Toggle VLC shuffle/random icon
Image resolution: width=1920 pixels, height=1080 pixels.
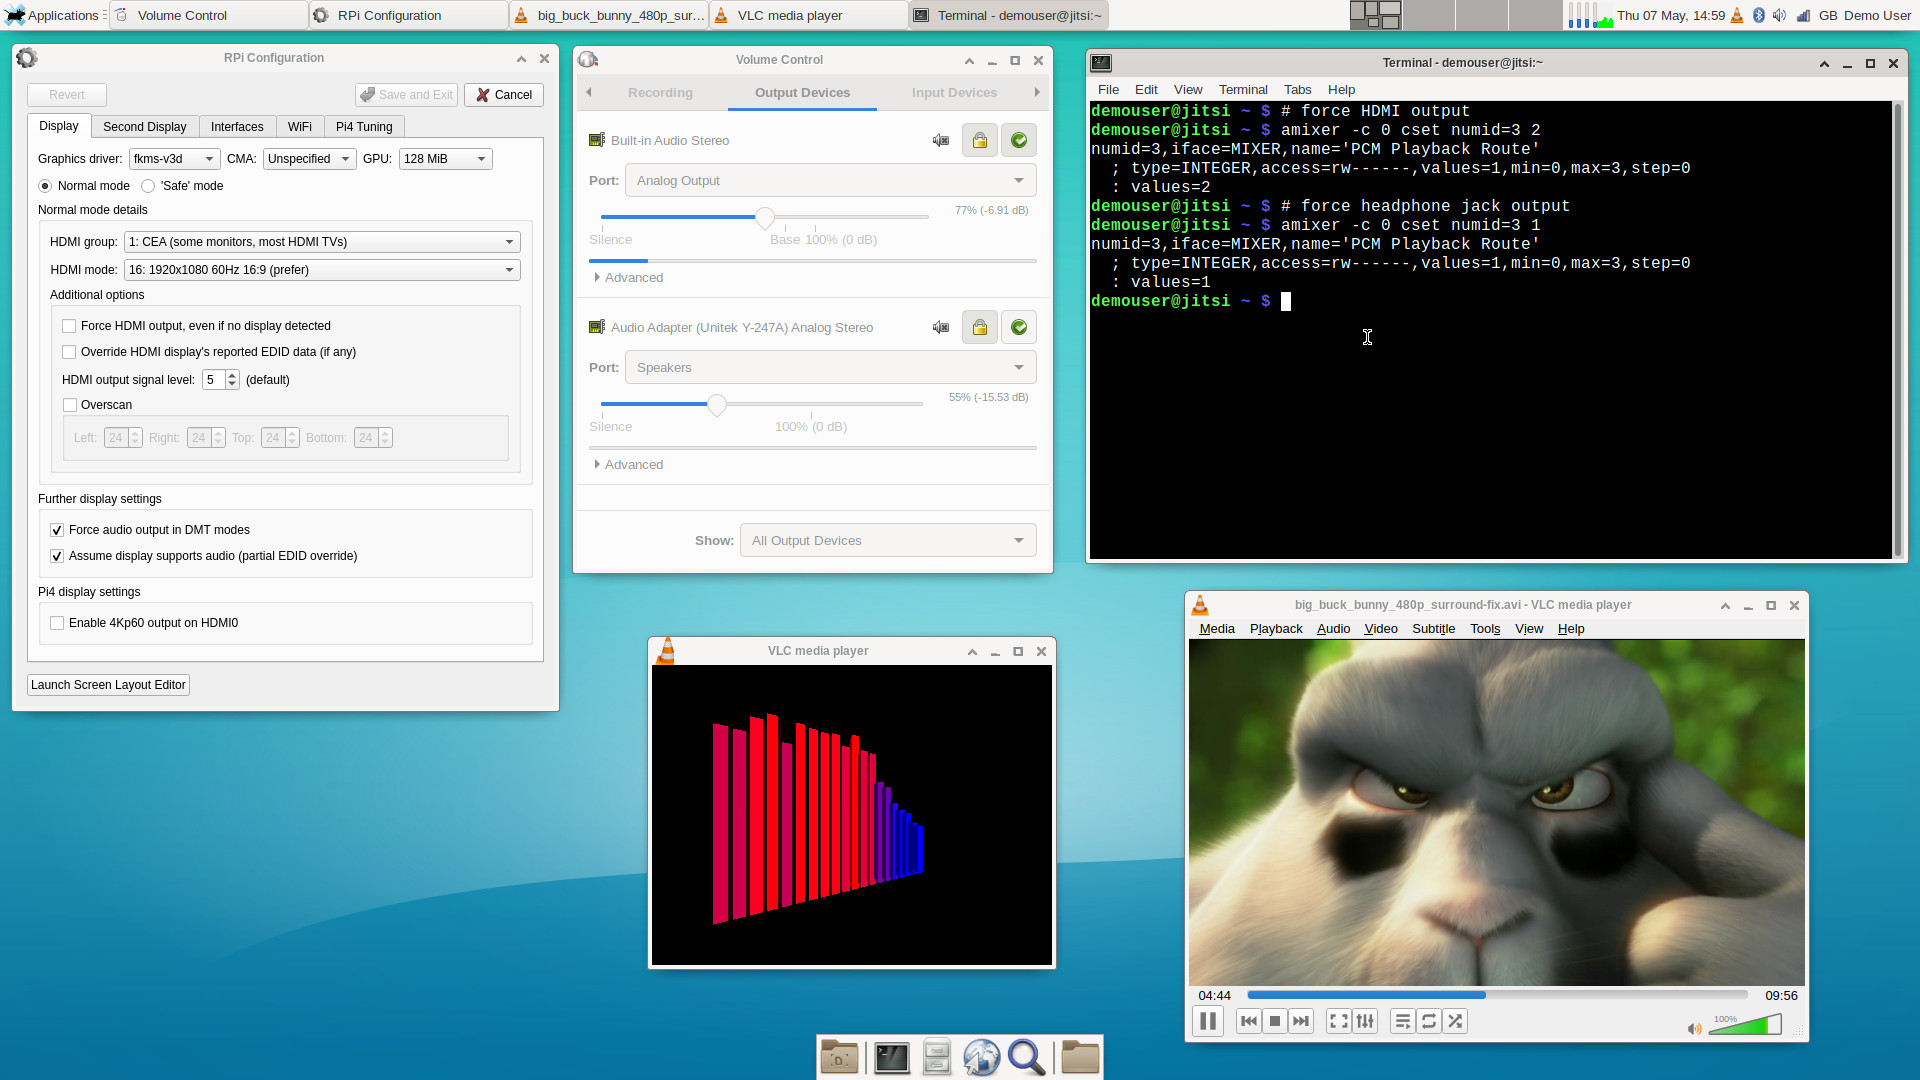[x=1455, y=1021]
